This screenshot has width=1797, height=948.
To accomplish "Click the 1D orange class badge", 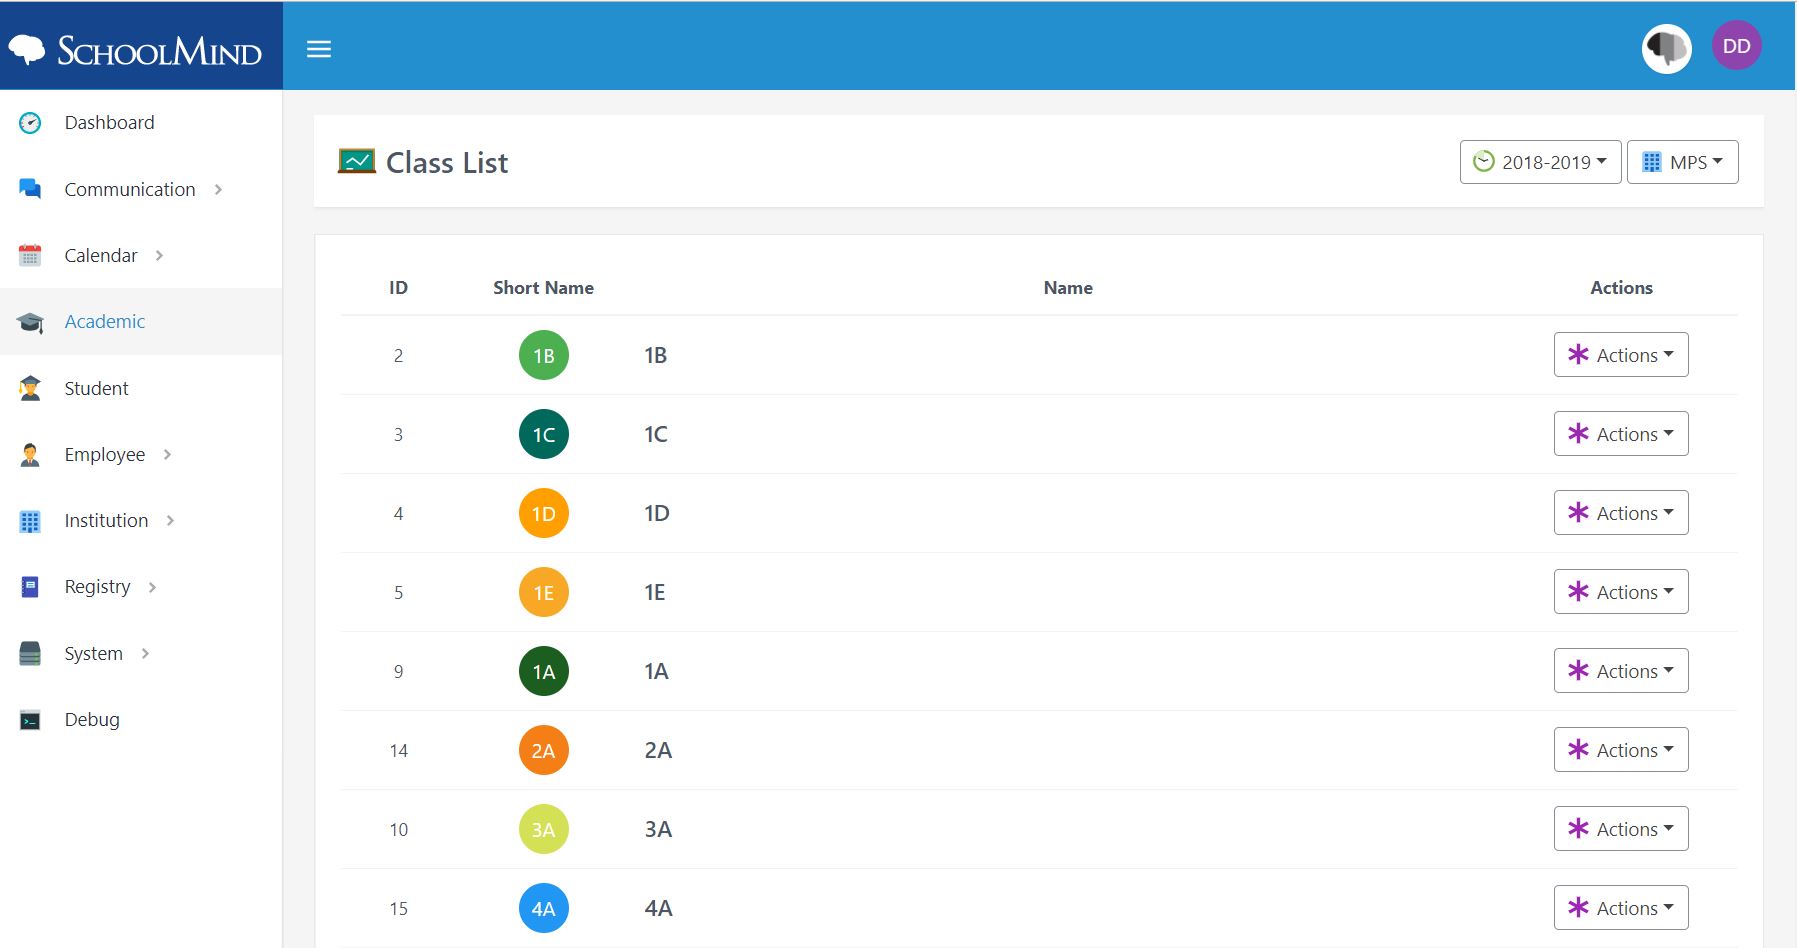I will pos(544,513).
